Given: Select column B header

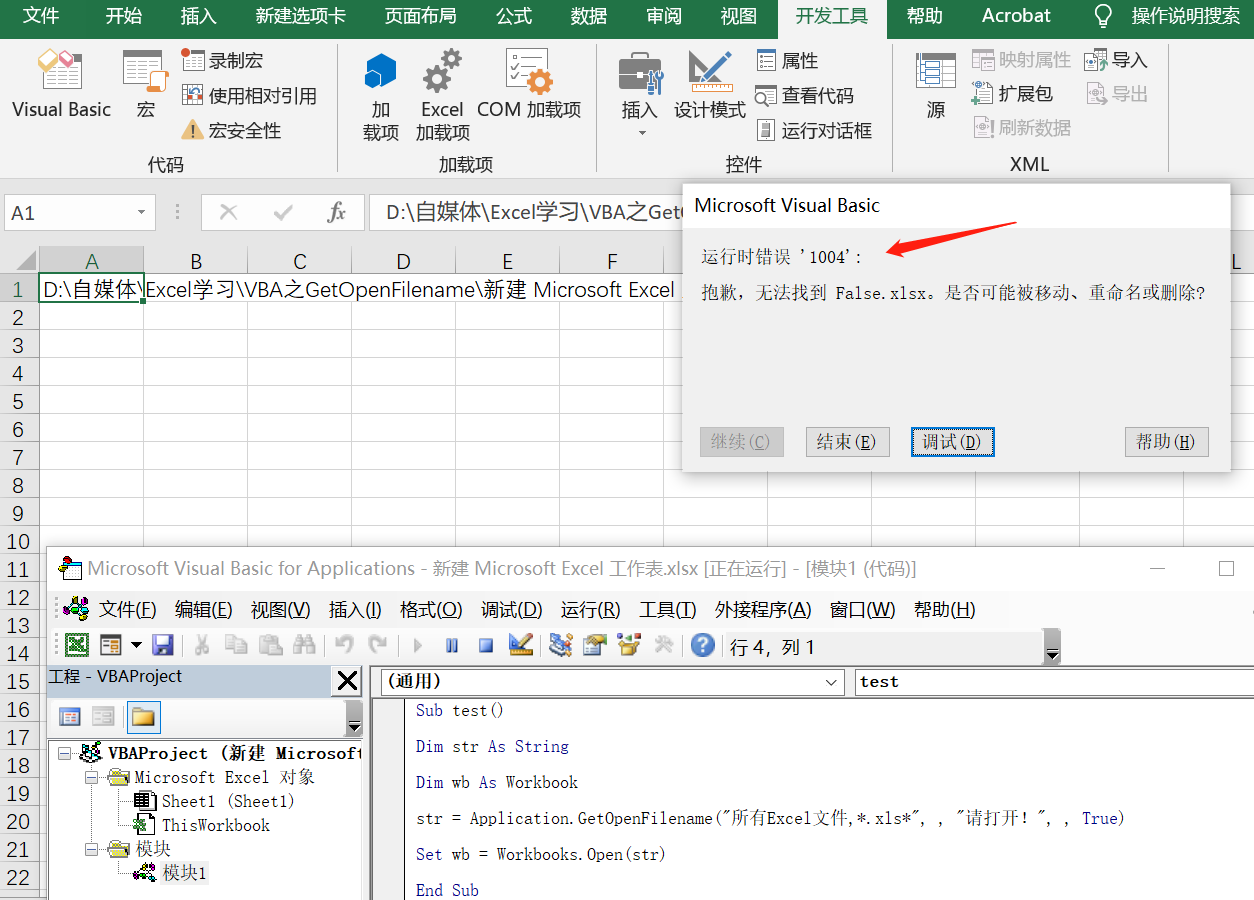Looking at the screenshot, I should [196, 261].
